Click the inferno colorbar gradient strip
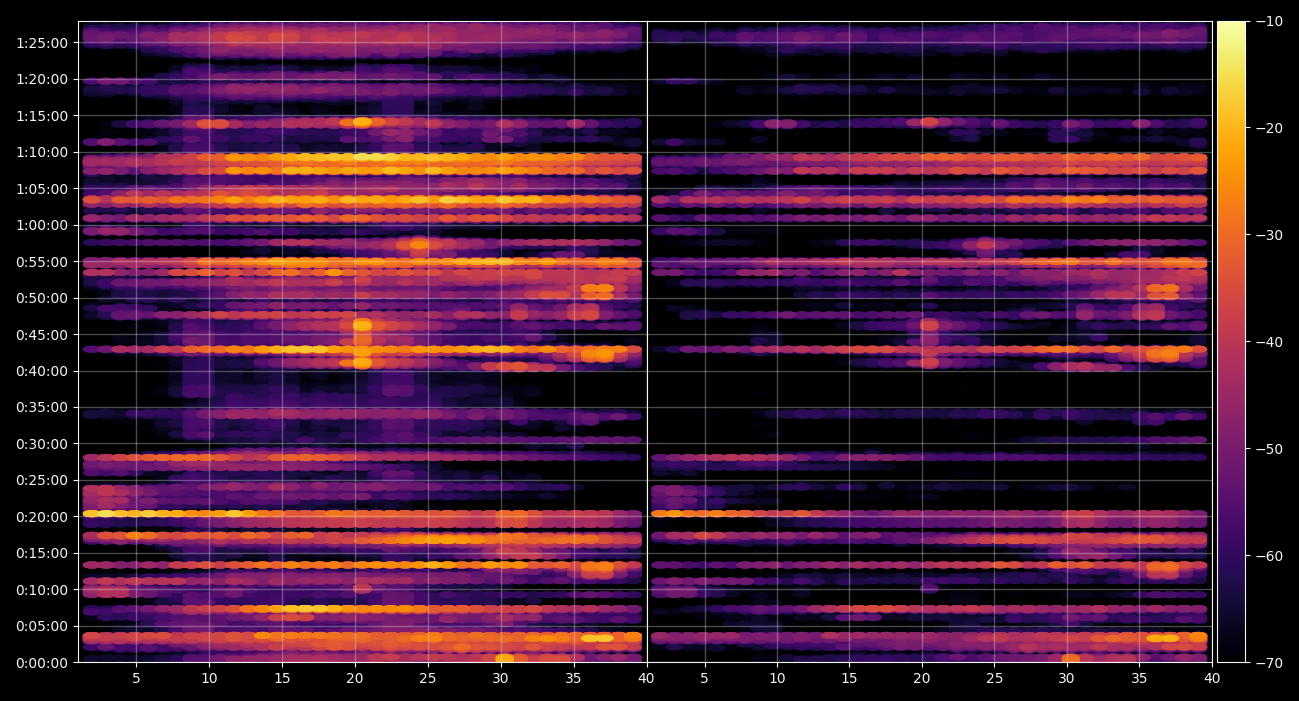Screen dimensions: 1299x701 [1232, 342]
